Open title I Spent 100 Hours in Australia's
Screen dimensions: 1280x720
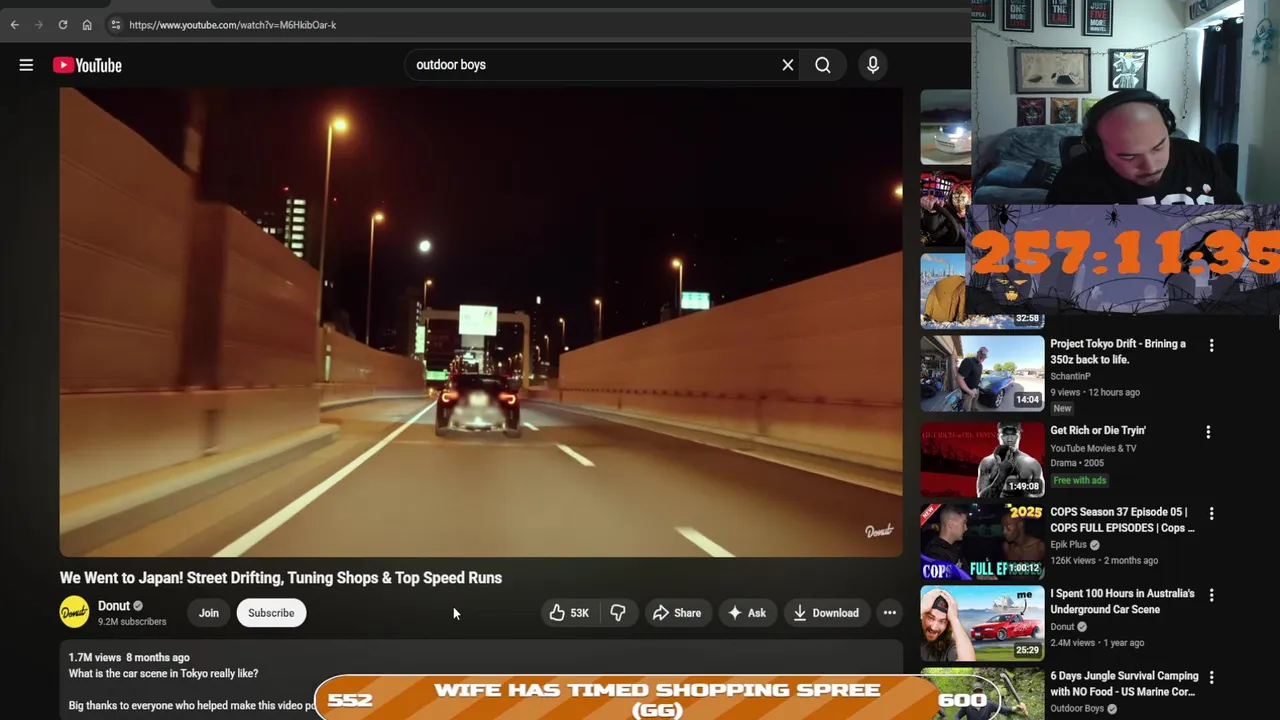click(1122, 601)
